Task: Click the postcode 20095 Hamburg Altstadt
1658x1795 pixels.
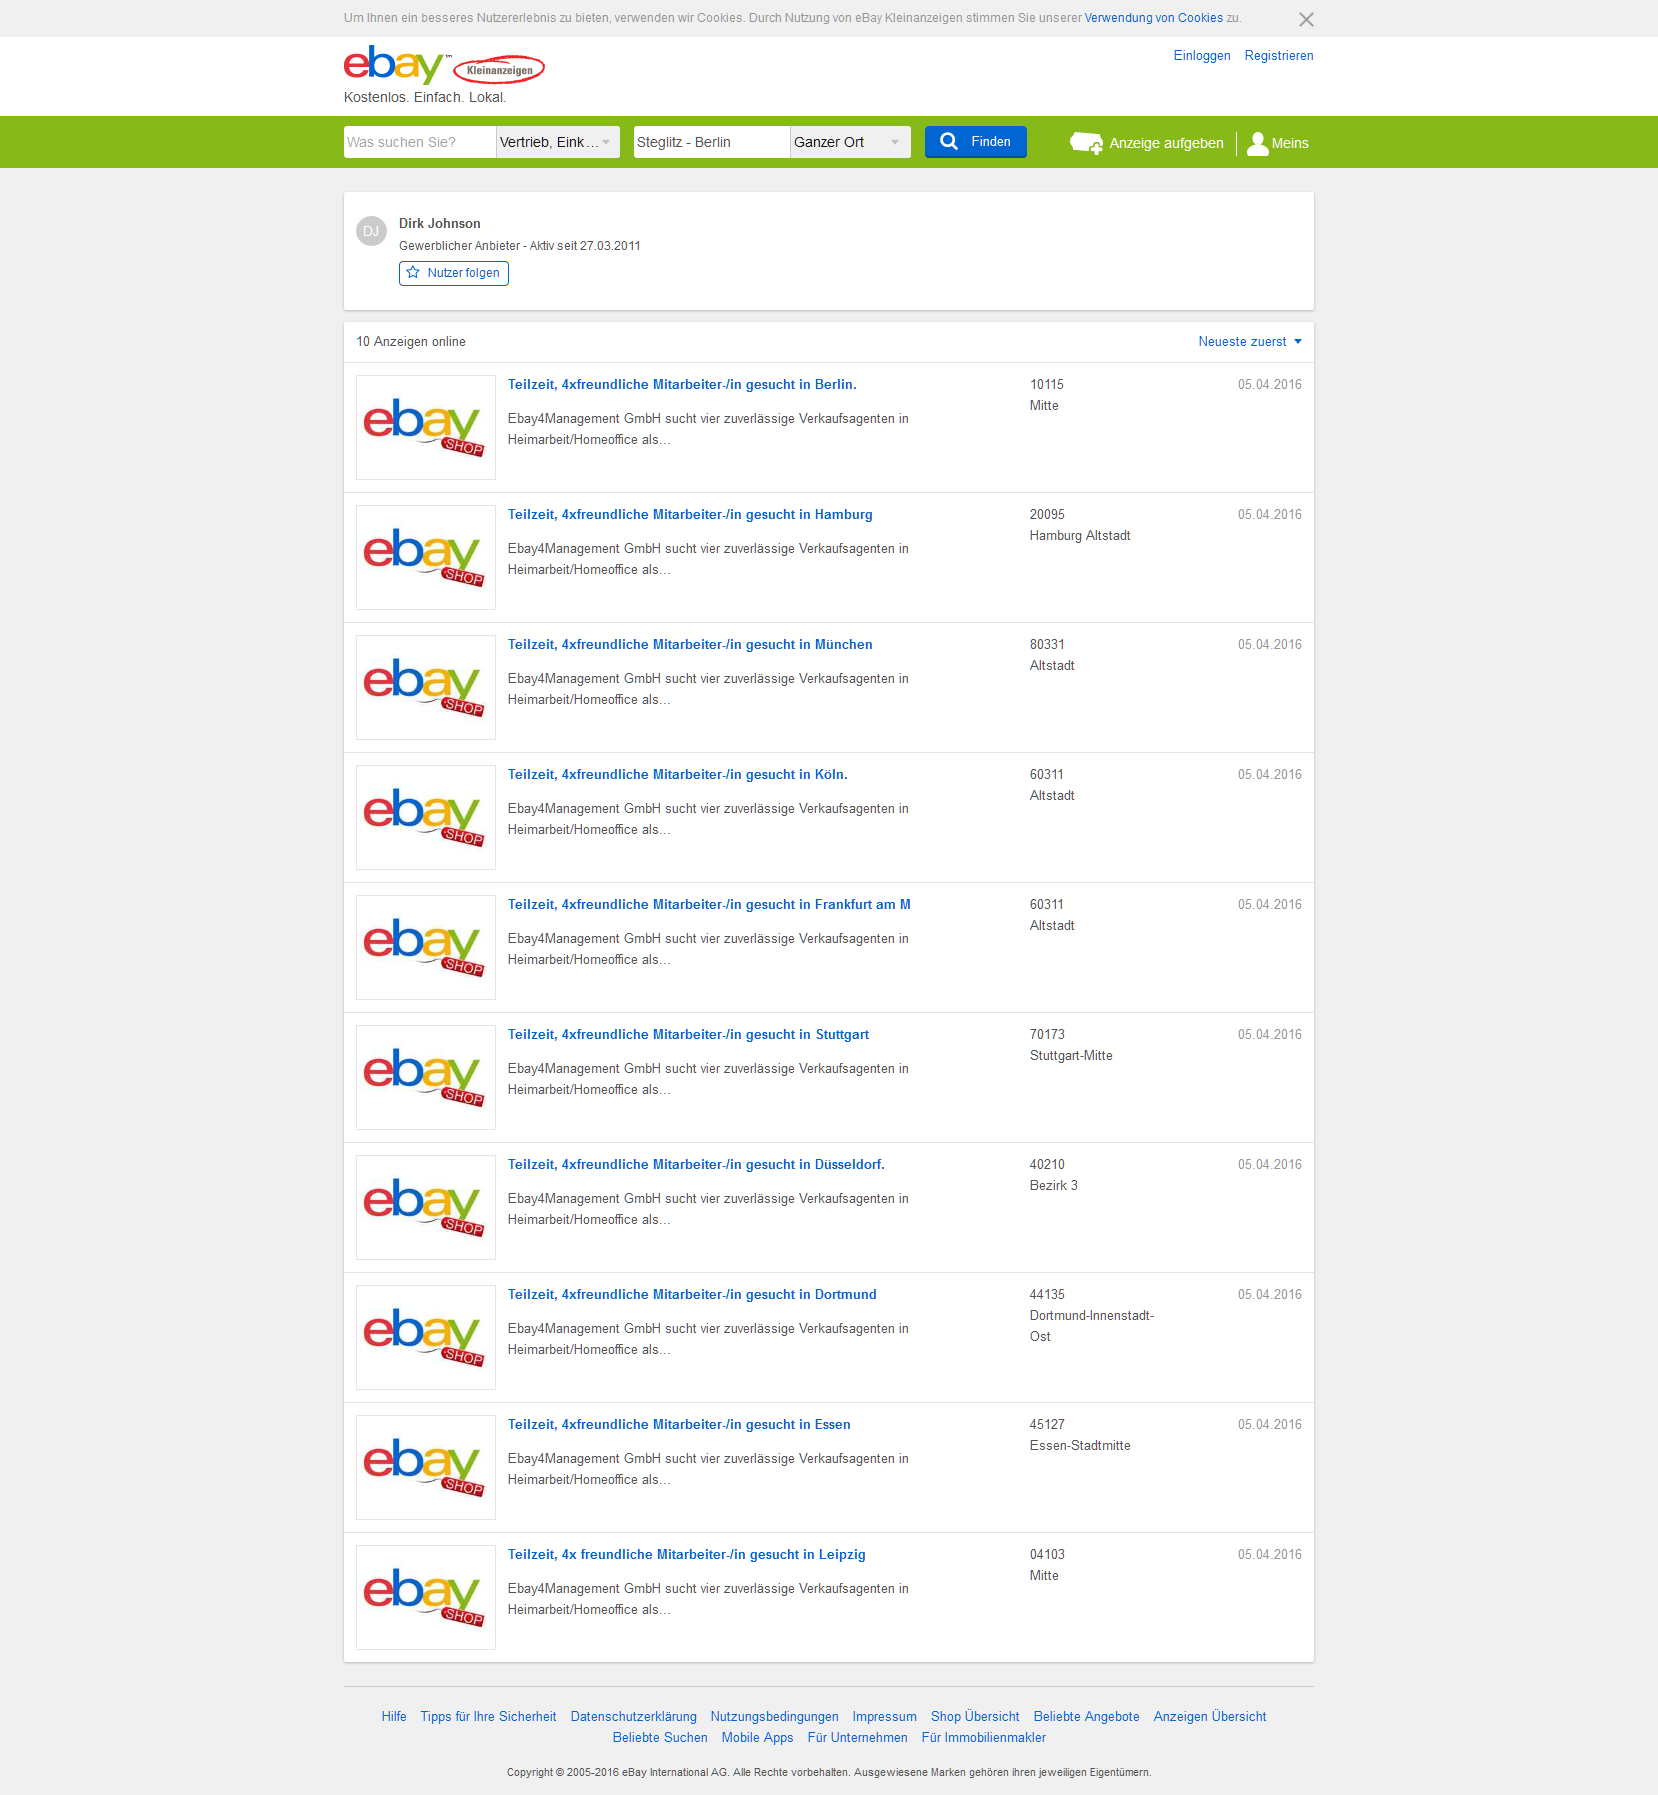Action: (x=1080, y=525)
